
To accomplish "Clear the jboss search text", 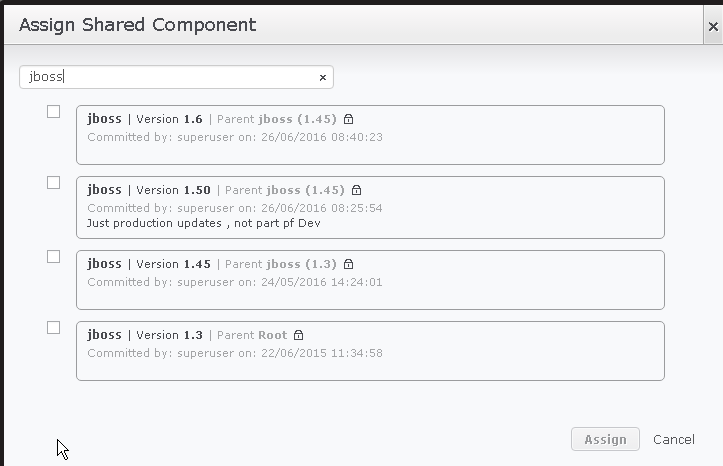I will 323,77.
